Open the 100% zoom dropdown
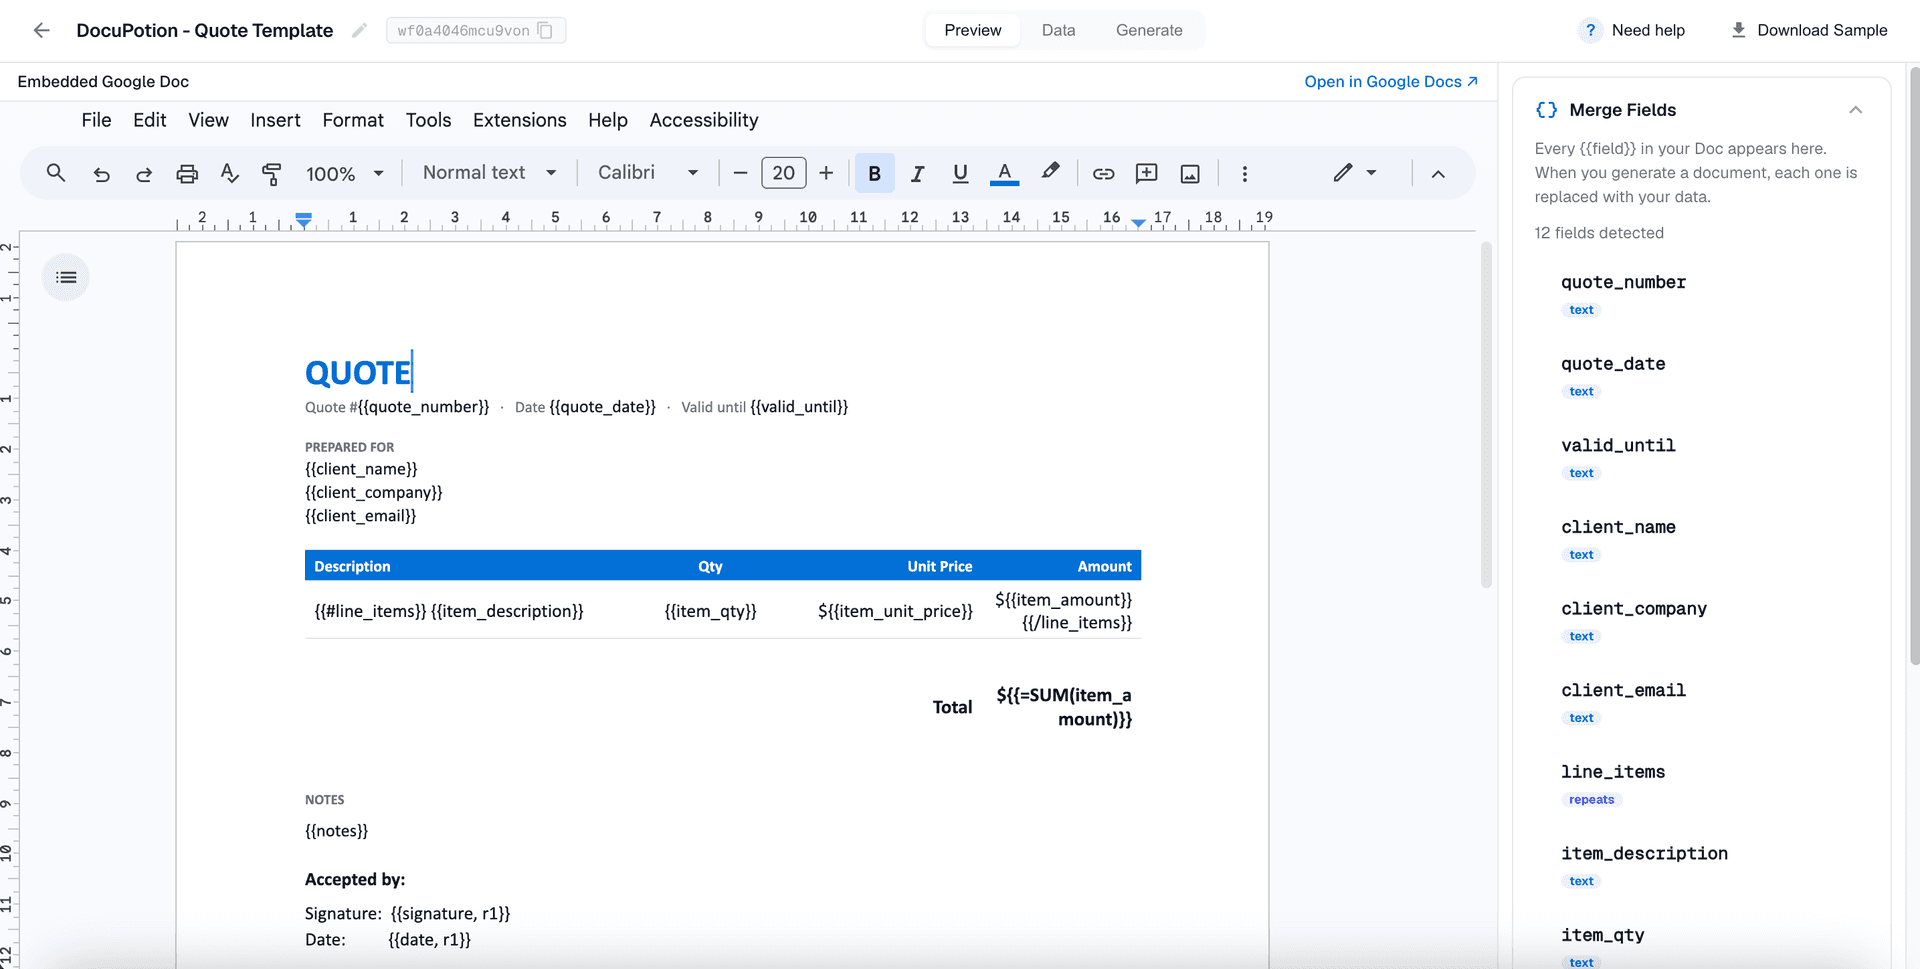This screenshot has width=1920, height=969. coord(345,174)
